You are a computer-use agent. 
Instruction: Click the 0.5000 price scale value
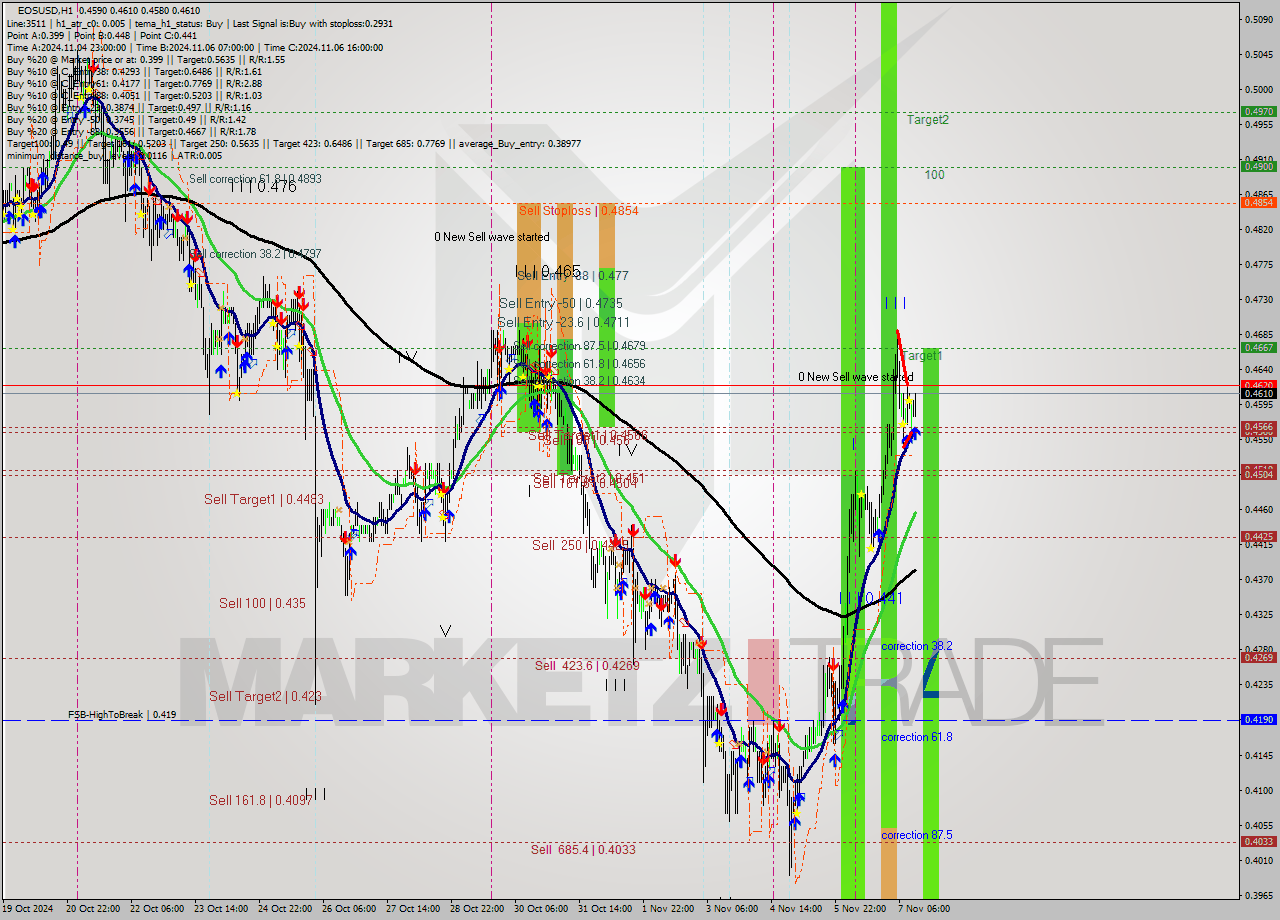pos(1258,89)
